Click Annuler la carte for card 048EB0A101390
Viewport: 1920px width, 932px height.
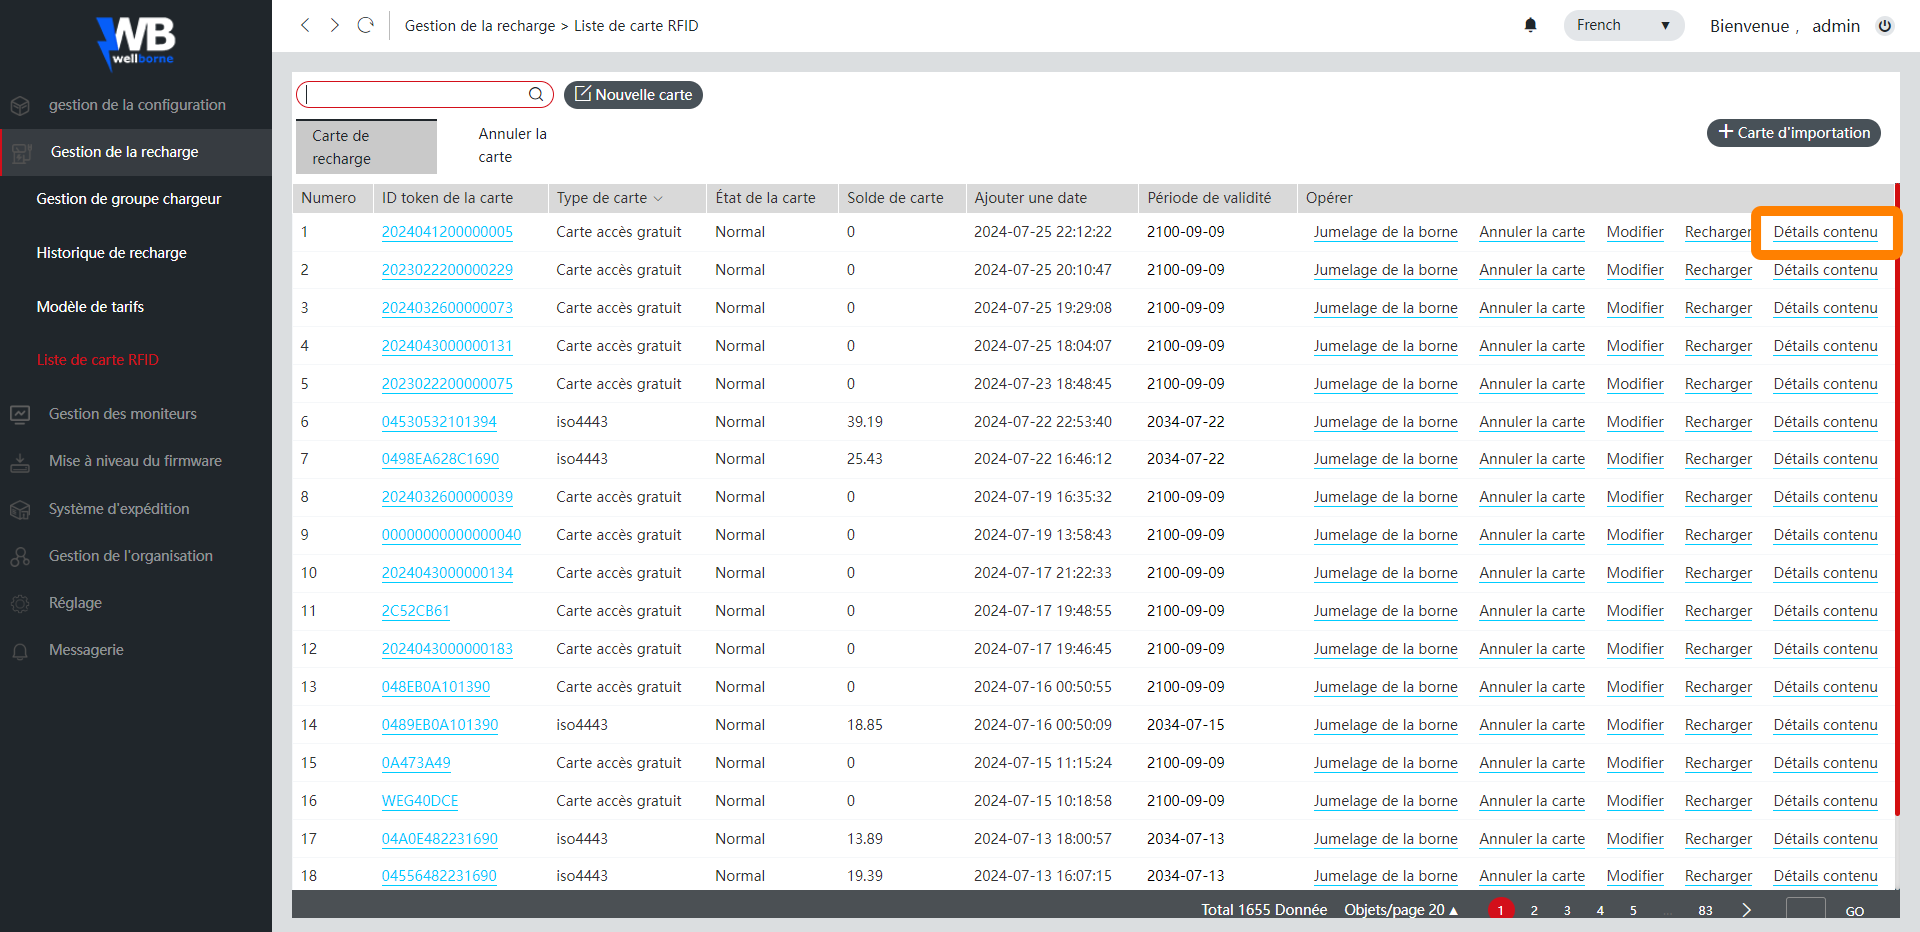point(1532,687)
